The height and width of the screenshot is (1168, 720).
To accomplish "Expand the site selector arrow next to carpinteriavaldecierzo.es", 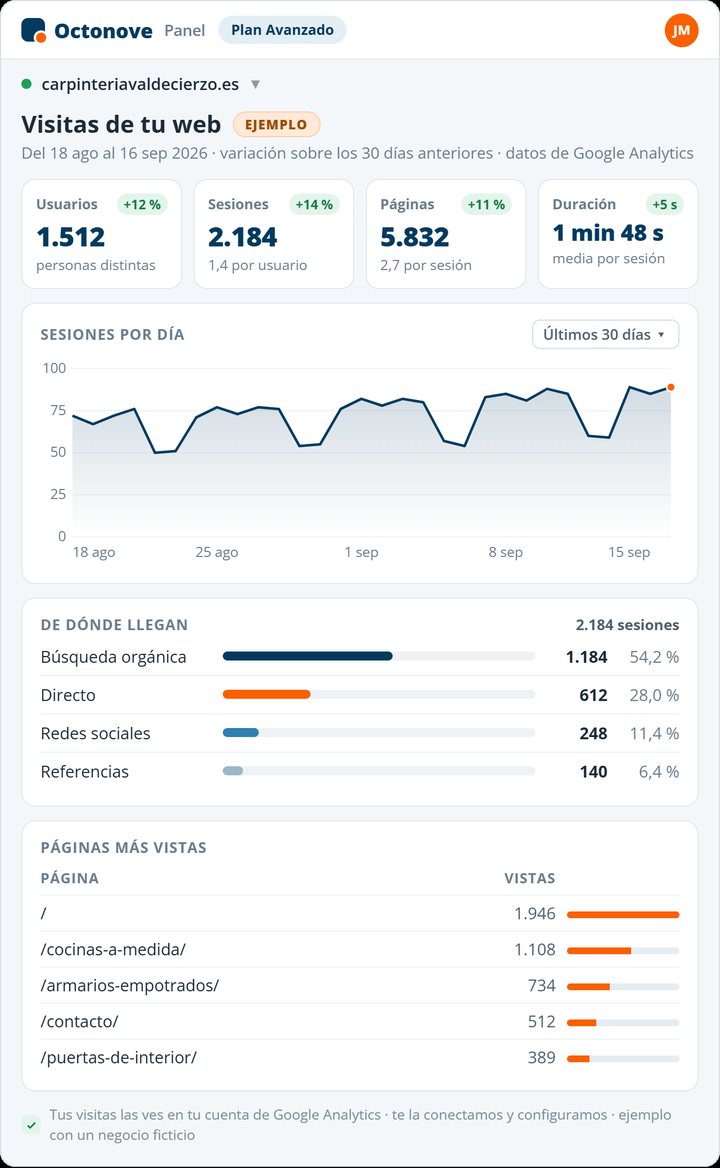I will click(x=255, y=84).
